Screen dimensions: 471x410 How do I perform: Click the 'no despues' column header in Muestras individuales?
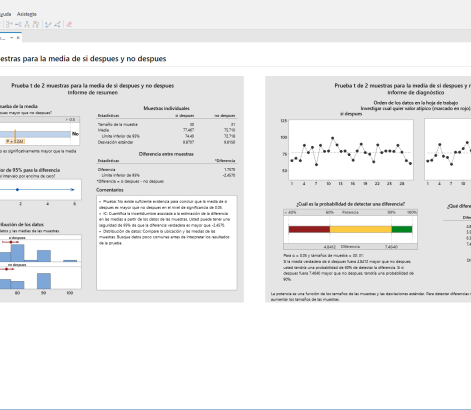coord(225,116)
